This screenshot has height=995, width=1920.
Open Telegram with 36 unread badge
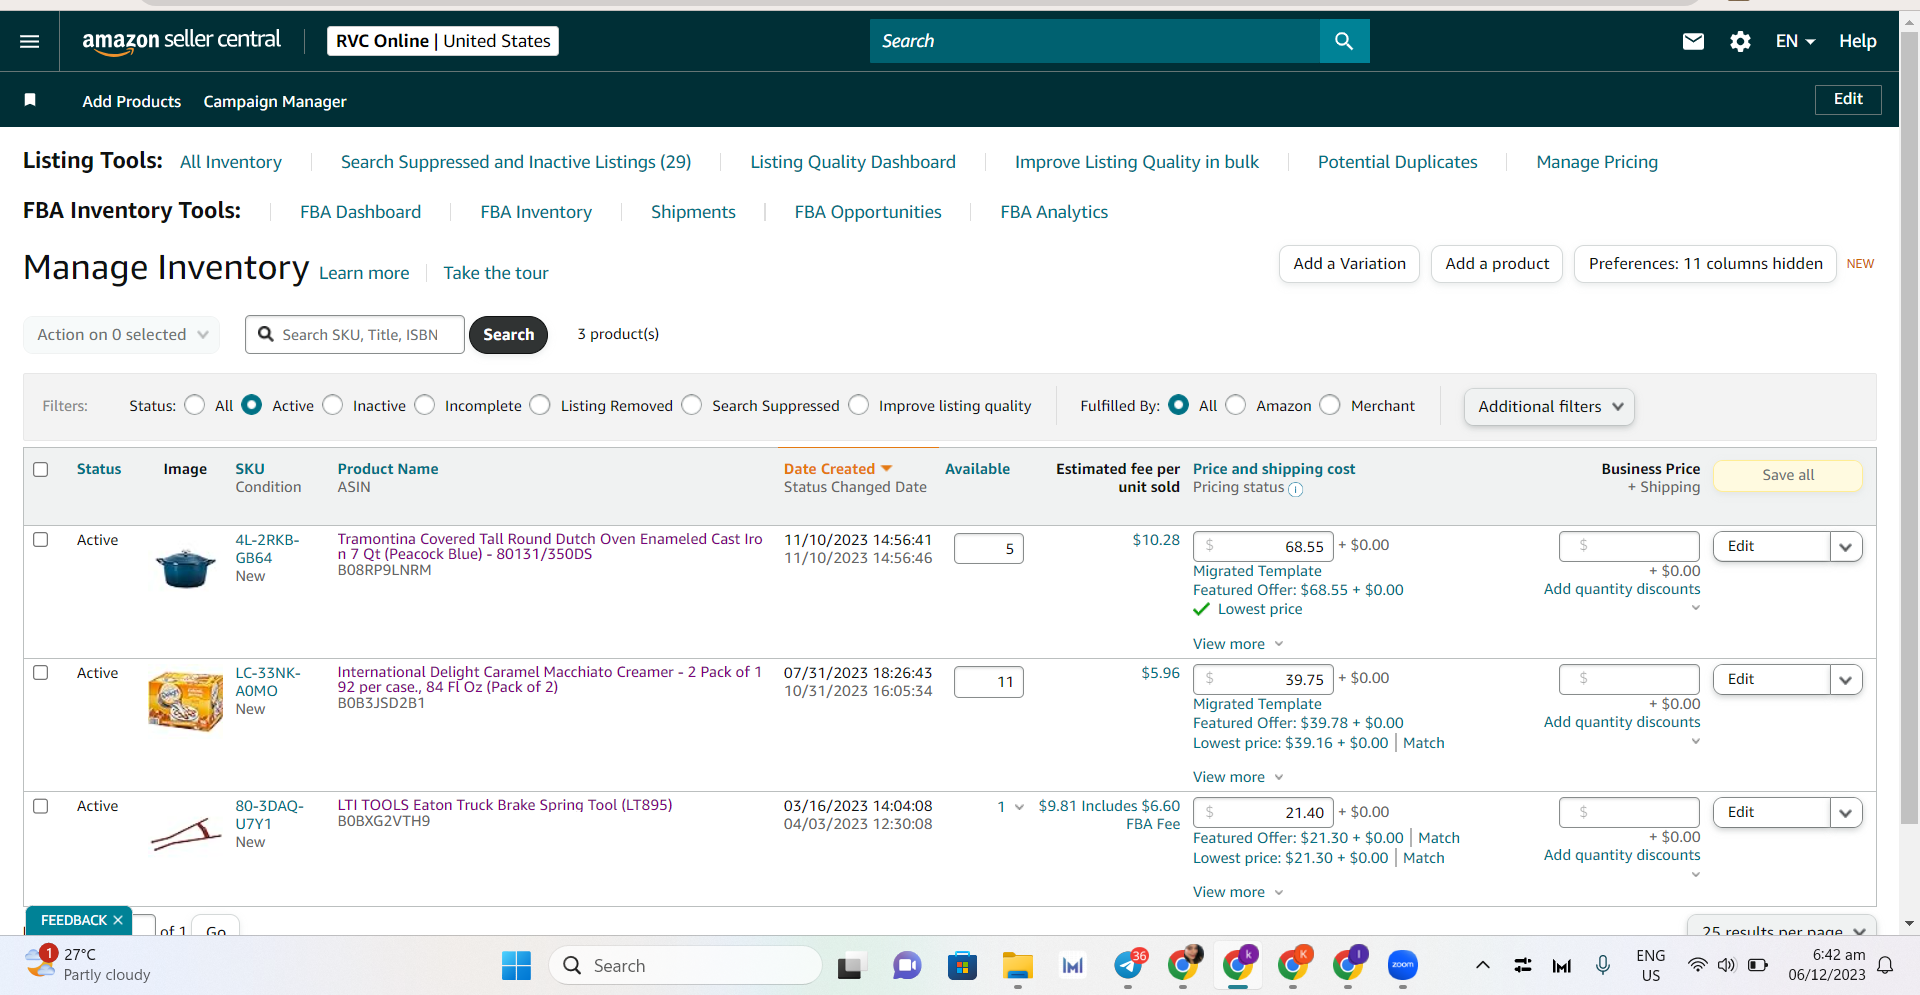click(1130, 965)
